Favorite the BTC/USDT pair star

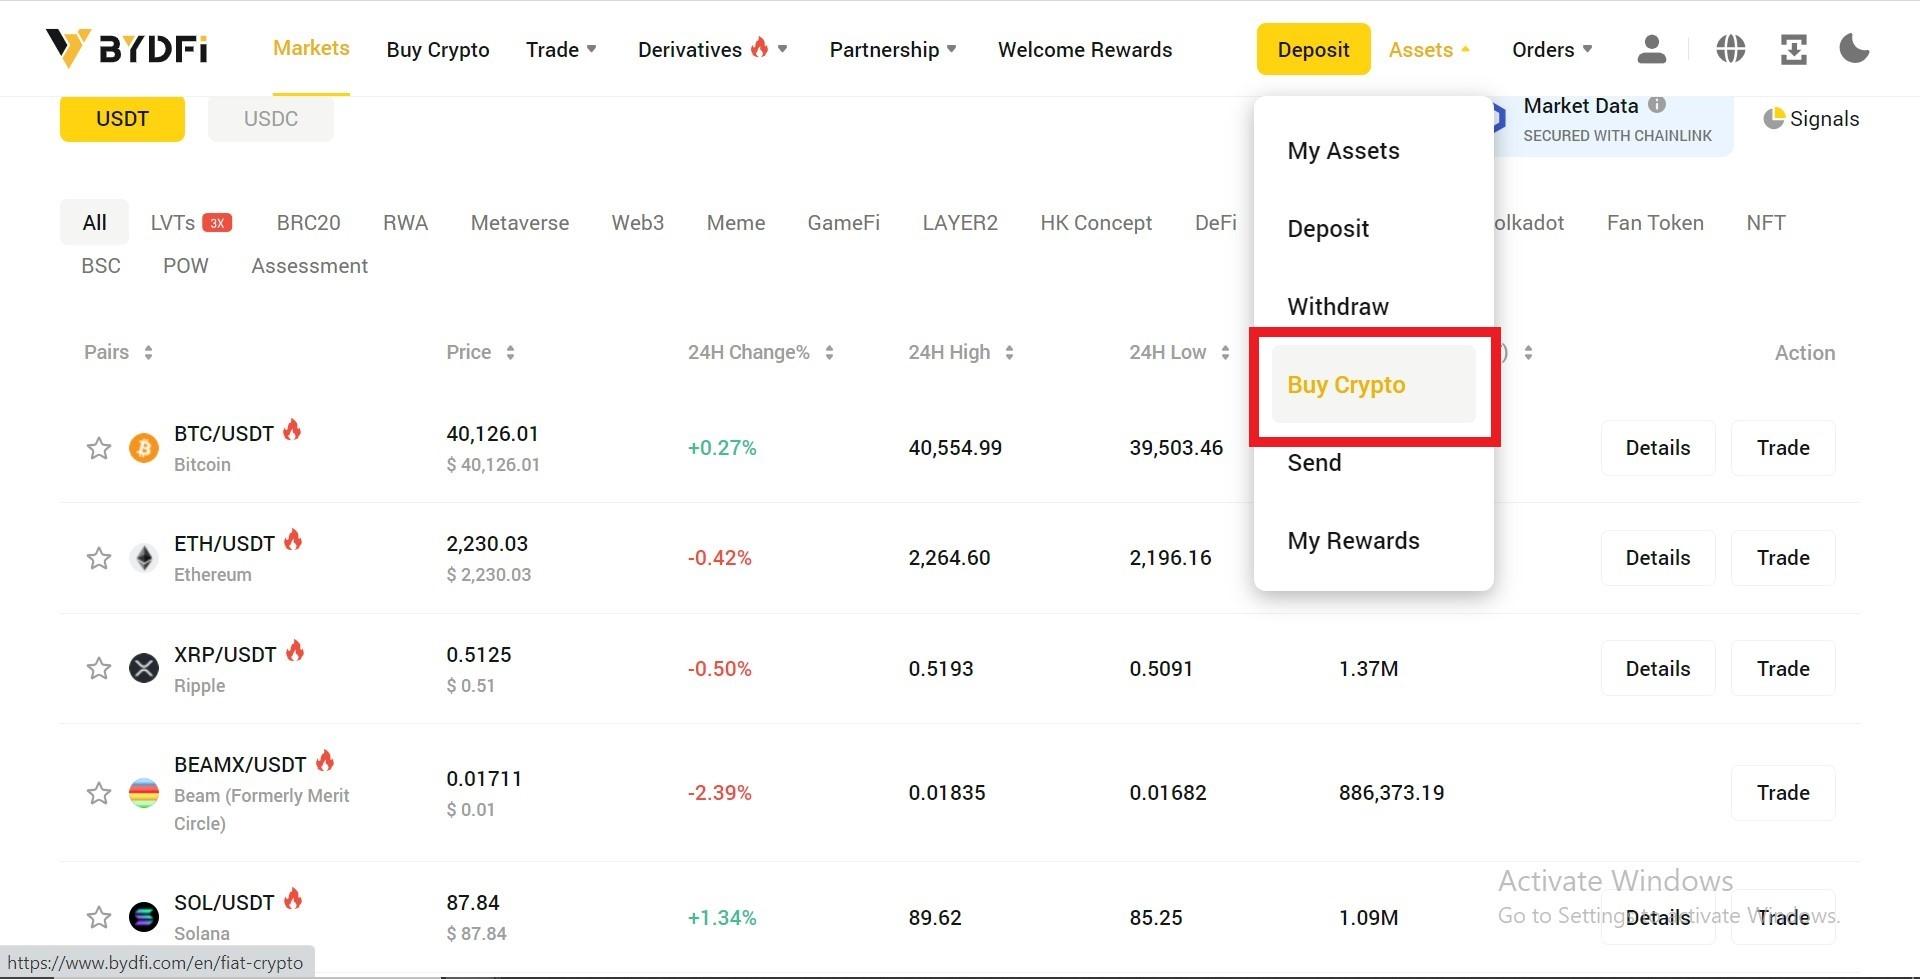(x=98, y=448)
